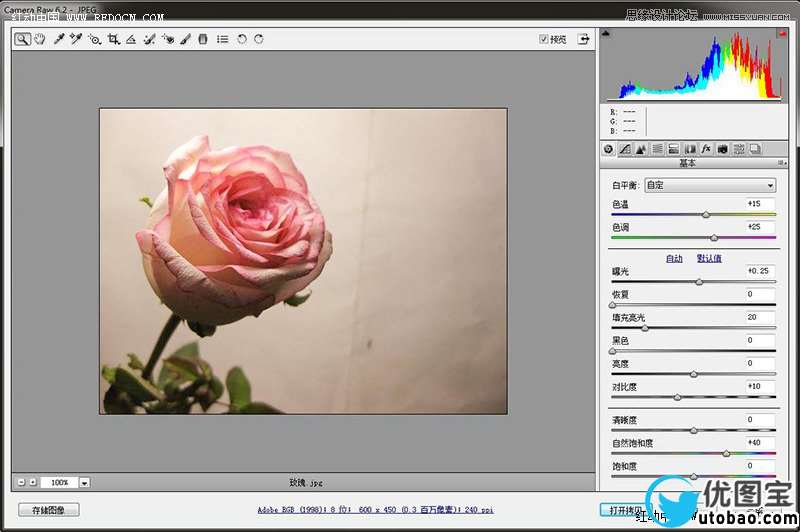Click the 色温 value field showing +15
Image resolution: width=800 pixels, height=532 pixels.
pyautogui.click(x=760, y=204)
